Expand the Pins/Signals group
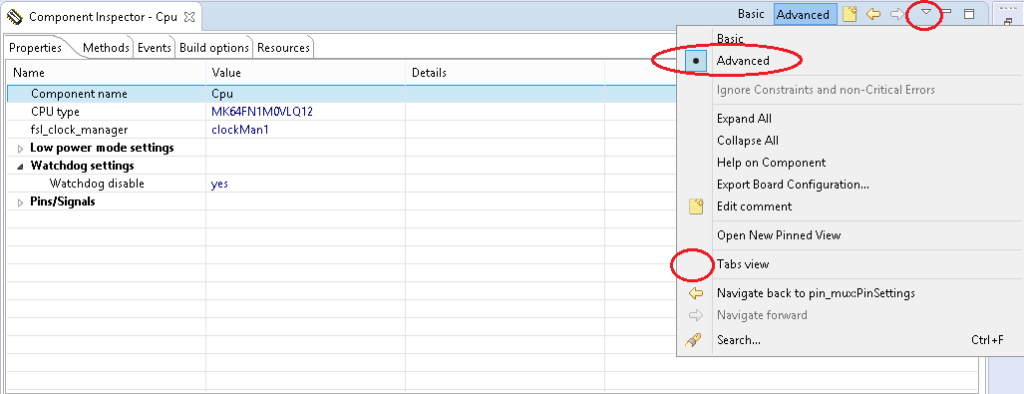Screen dimensions: 1024x394 tap(21, 203)
